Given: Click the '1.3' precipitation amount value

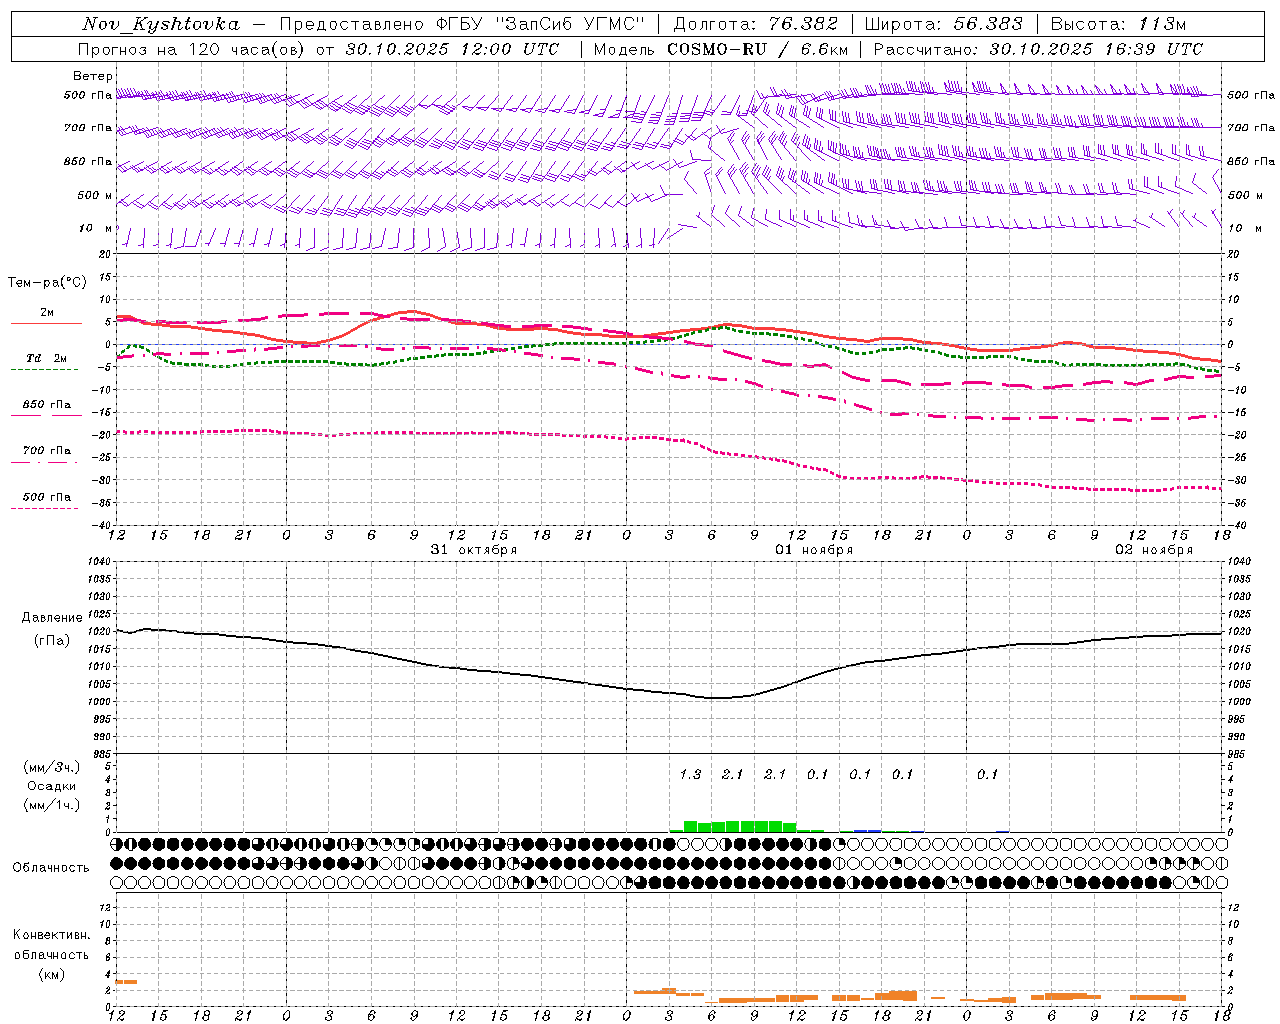Looking at the screenshot, I should coord(690,774).
